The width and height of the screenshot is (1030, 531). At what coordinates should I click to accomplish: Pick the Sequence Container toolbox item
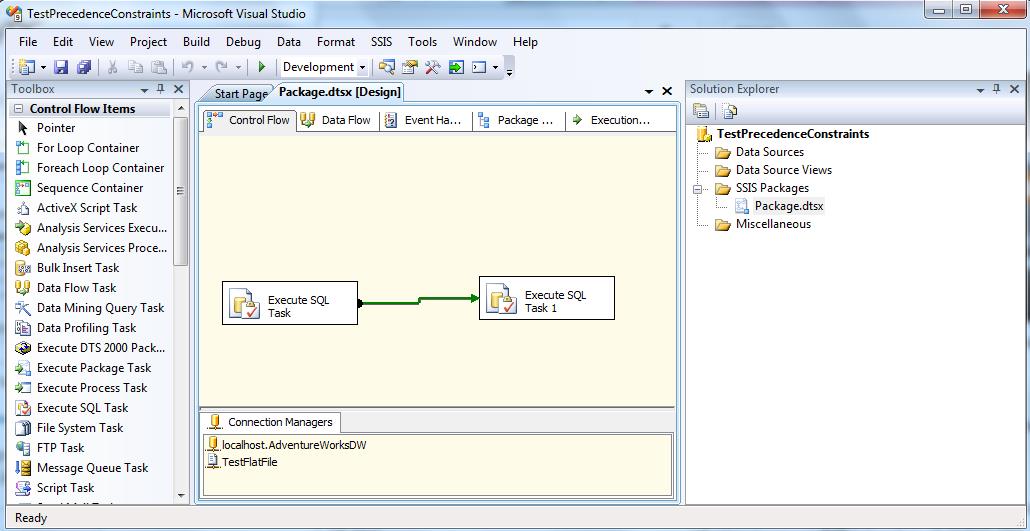coord(90,188)
